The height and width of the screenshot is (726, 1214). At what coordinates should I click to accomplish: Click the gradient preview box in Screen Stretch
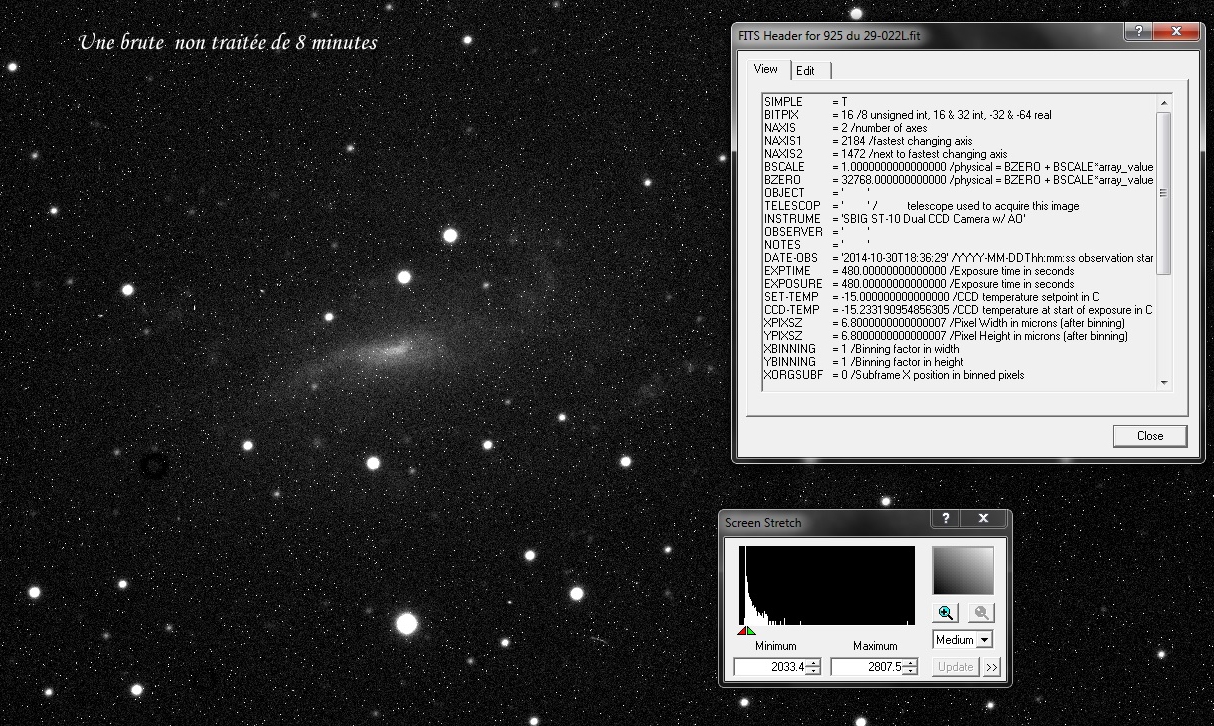coord(963,571)
